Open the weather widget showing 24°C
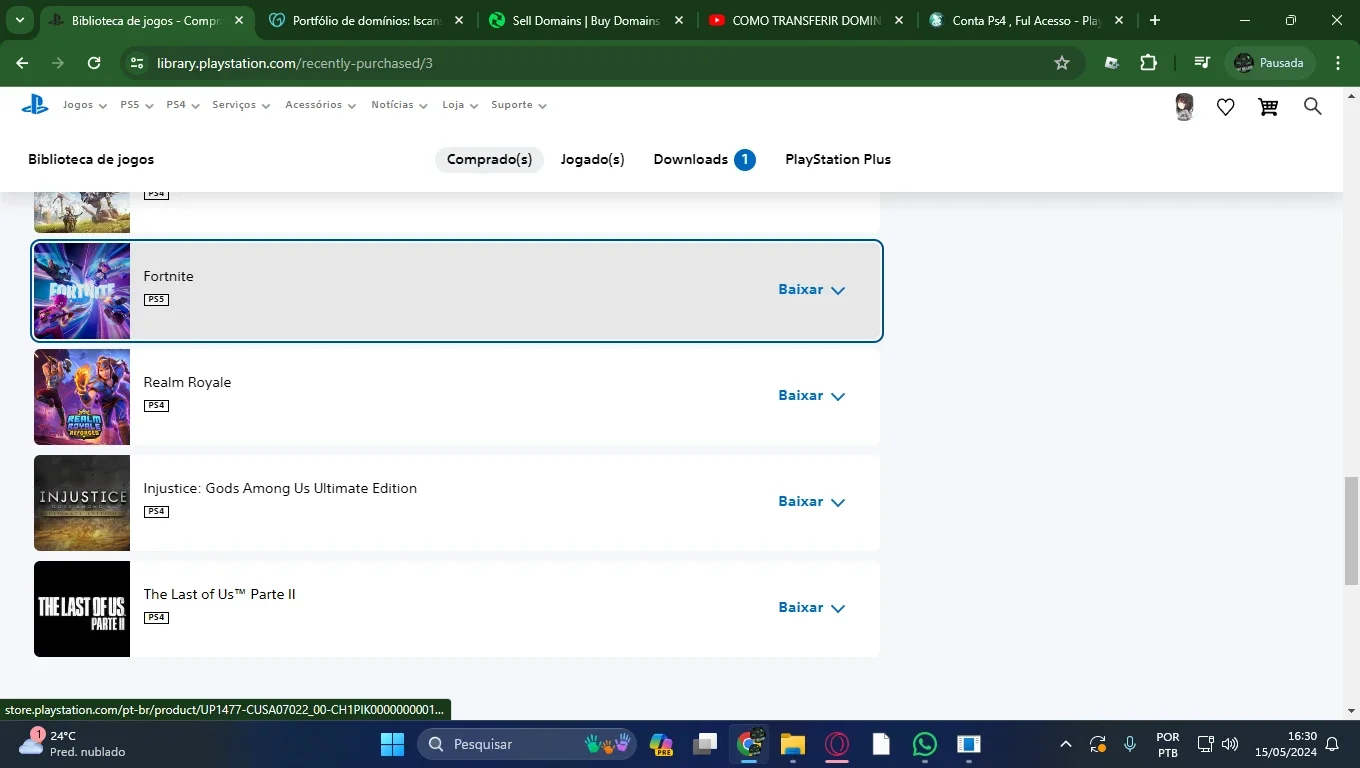 coord(72,744)
